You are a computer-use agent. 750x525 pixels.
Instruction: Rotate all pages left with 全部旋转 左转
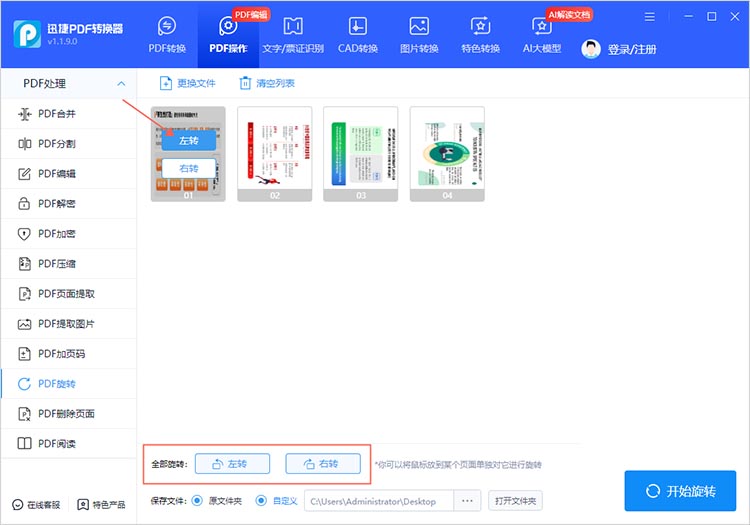(232, 464)
